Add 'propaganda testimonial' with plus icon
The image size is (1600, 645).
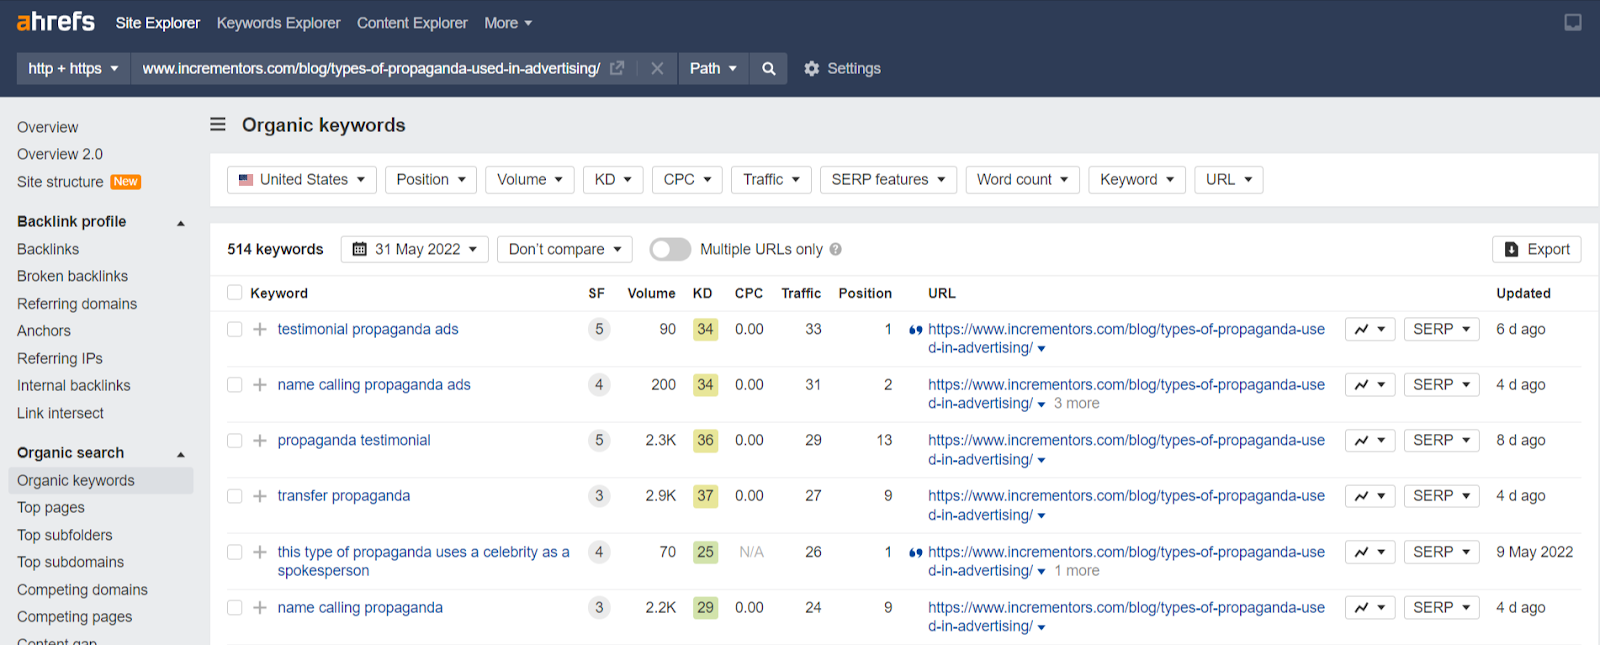(260, 441)
